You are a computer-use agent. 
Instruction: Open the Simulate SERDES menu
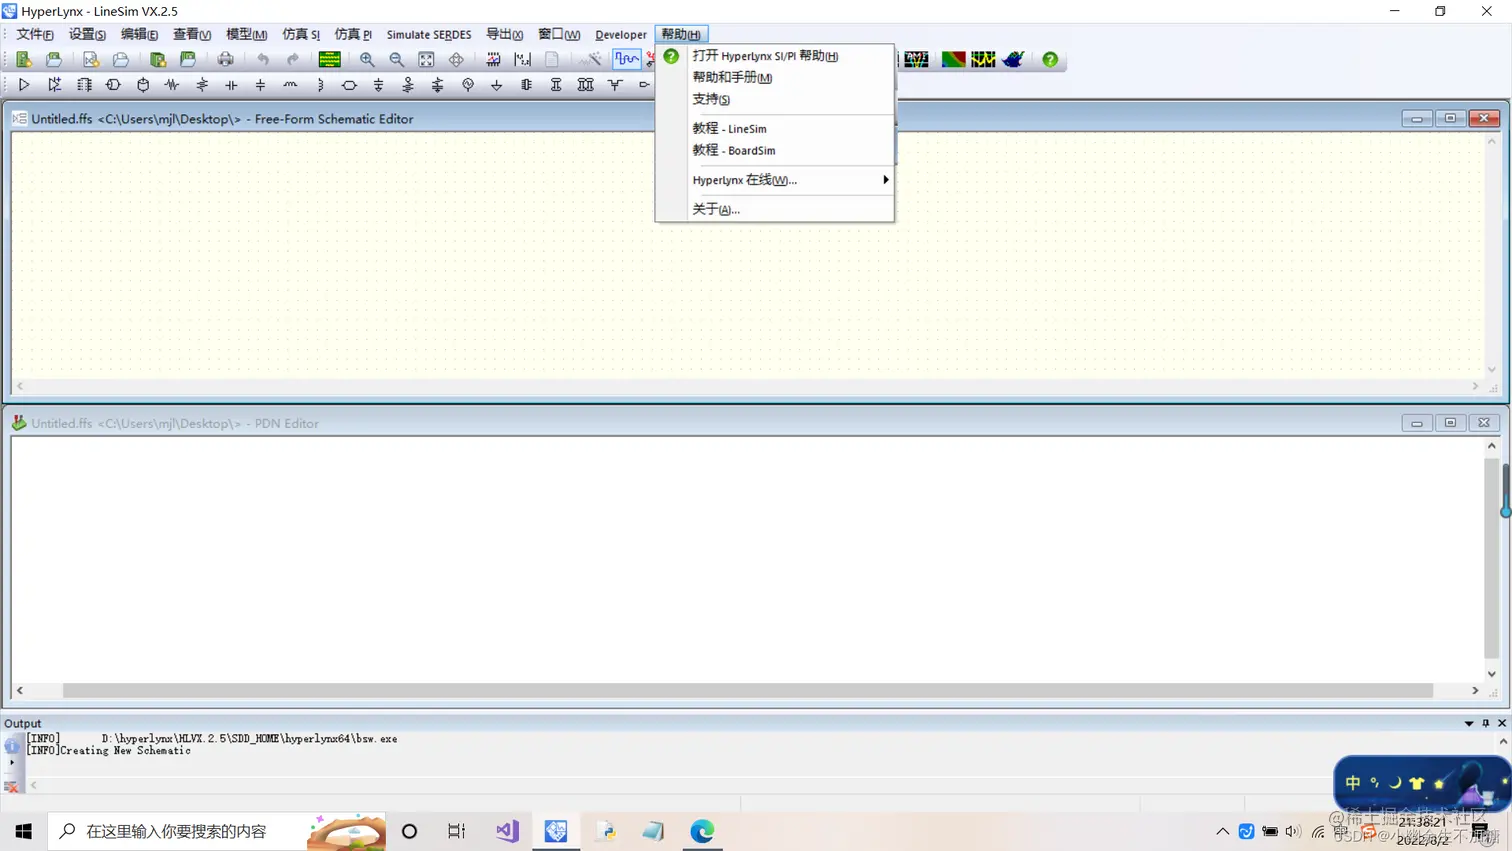tap(429, 34)
